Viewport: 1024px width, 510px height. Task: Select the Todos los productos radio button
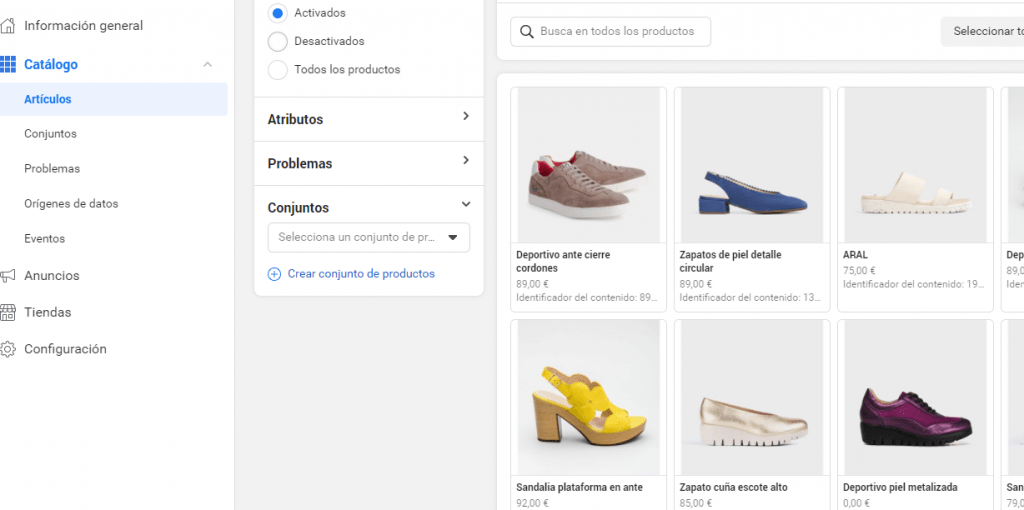click(x=278, y=70)
